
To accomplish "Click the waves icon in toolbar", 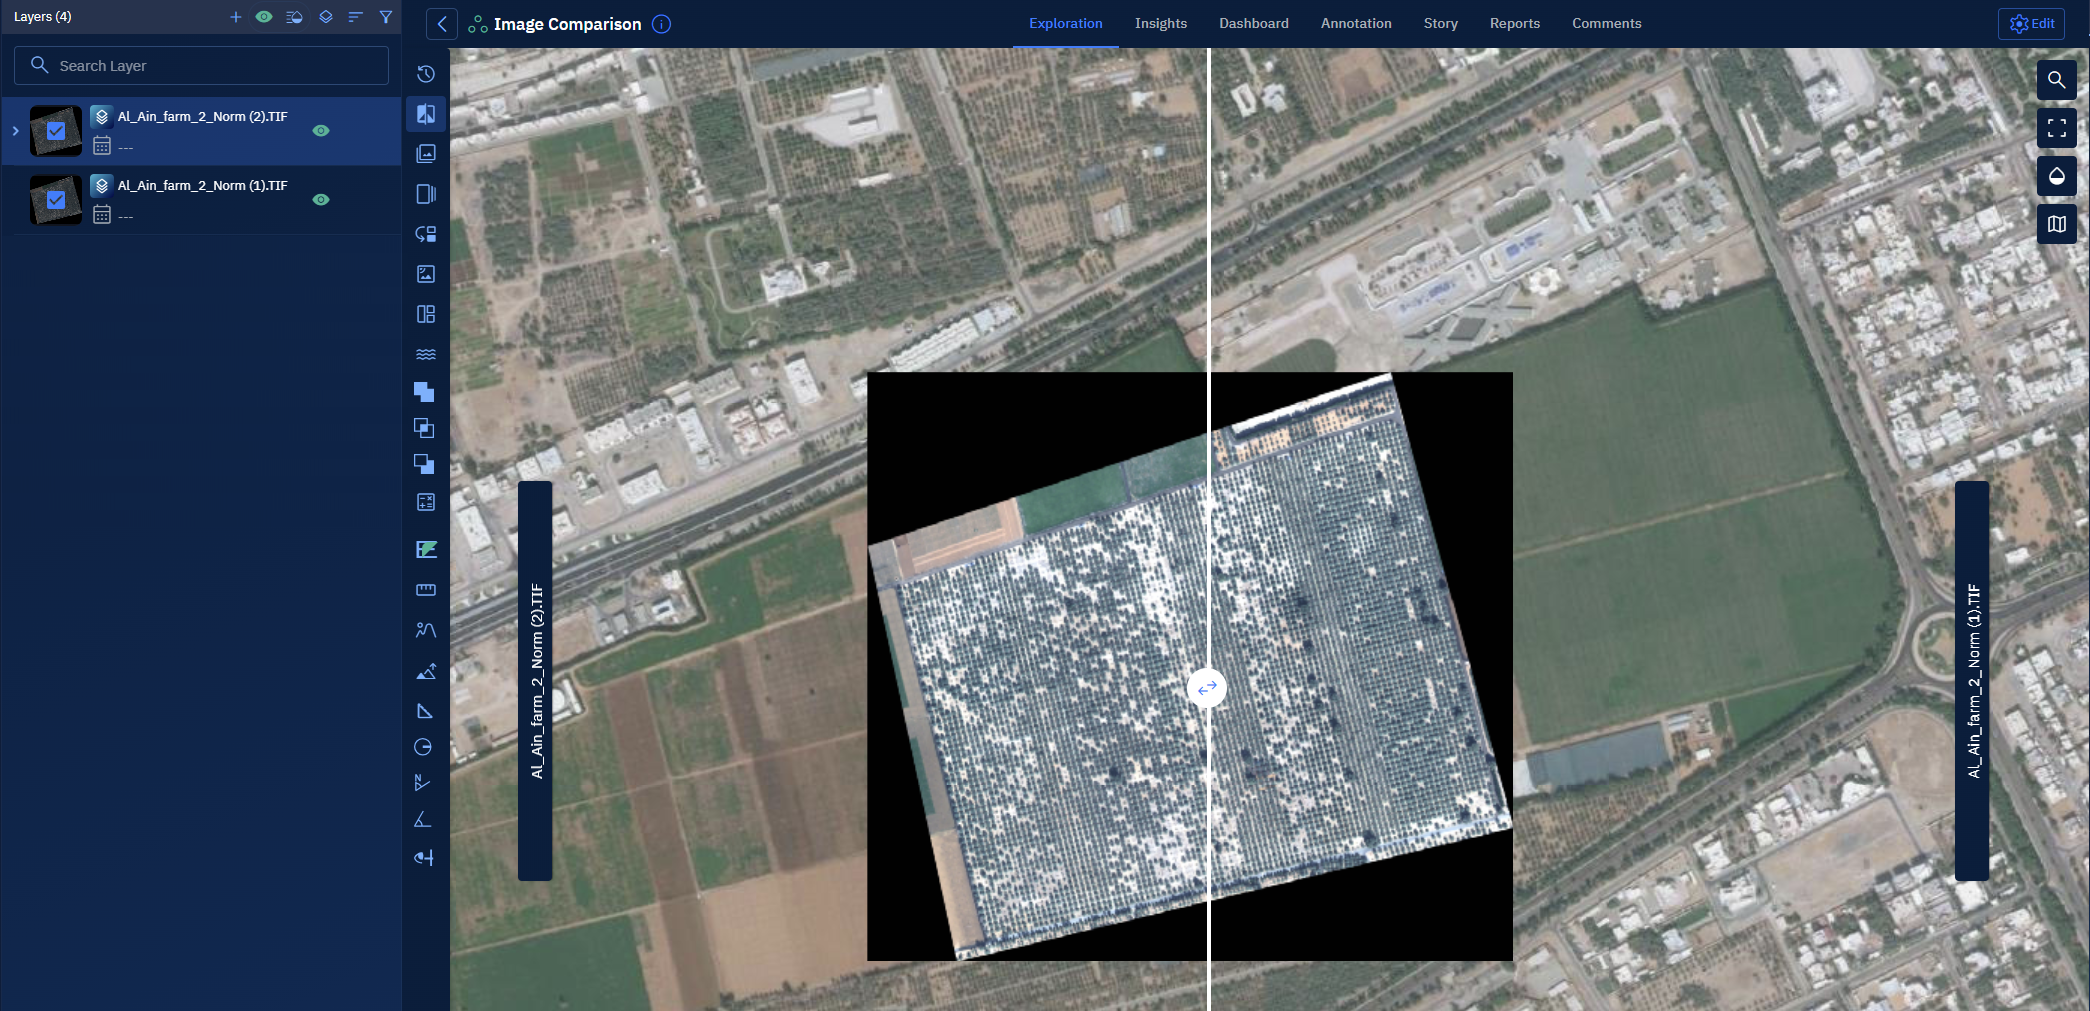I will (425, 354).
